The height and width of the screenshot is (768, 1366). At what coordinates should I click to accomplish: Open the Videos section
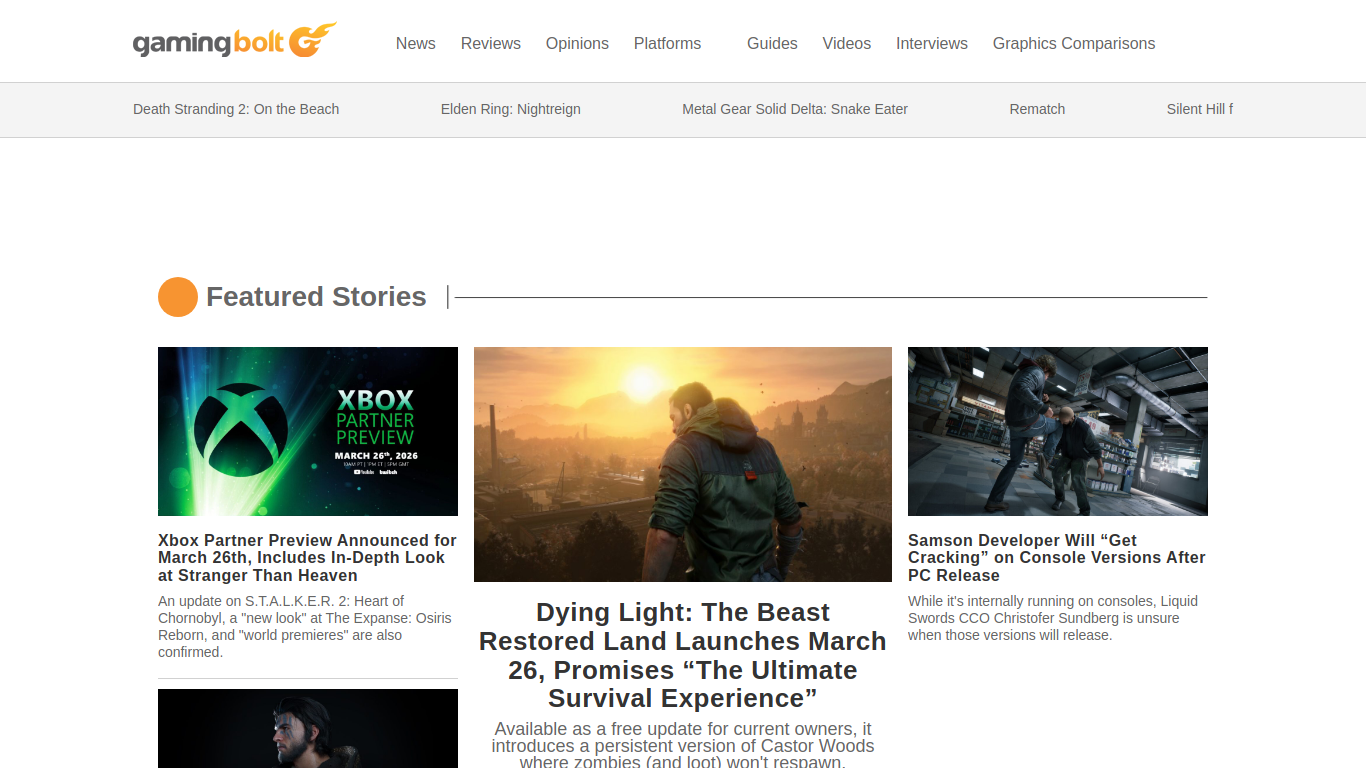[846, 44]
